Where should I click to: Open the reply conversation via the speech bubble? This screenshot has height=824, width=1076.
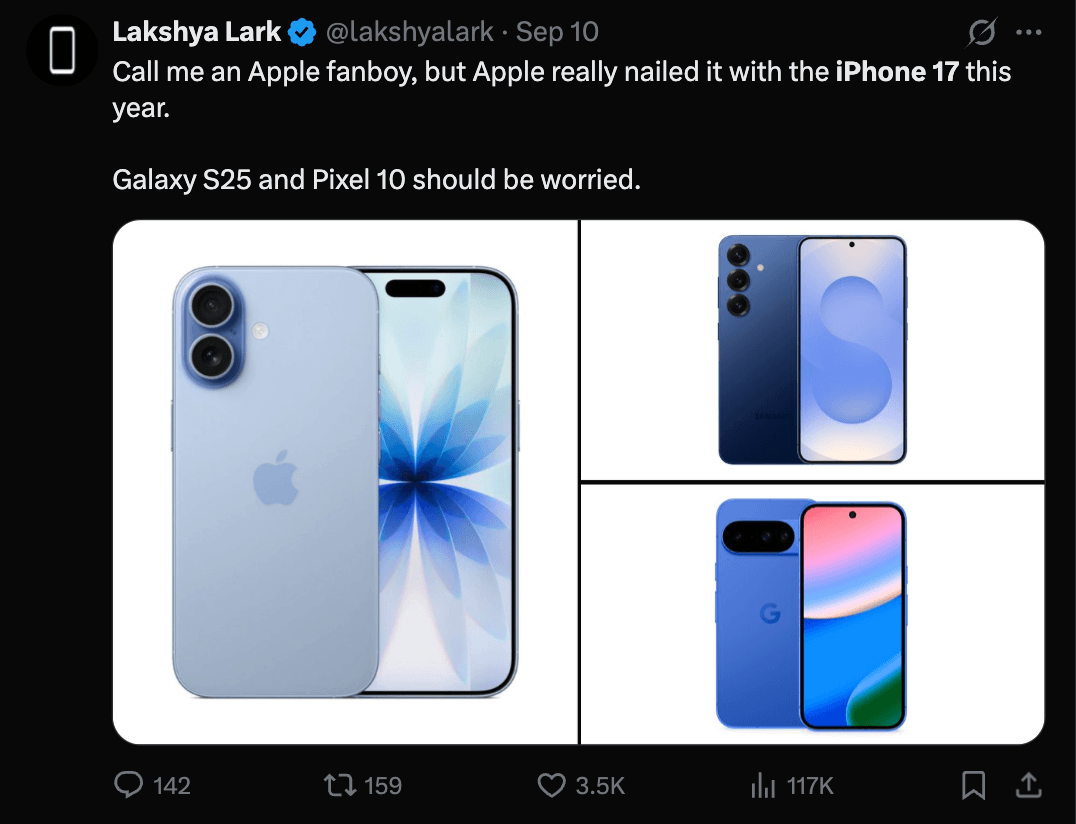click(128, 786)
